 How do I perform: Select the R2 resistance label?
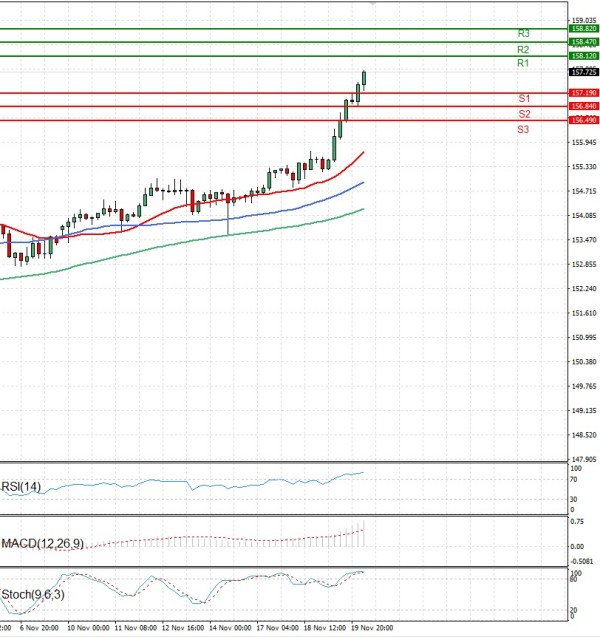coord(523,49)
